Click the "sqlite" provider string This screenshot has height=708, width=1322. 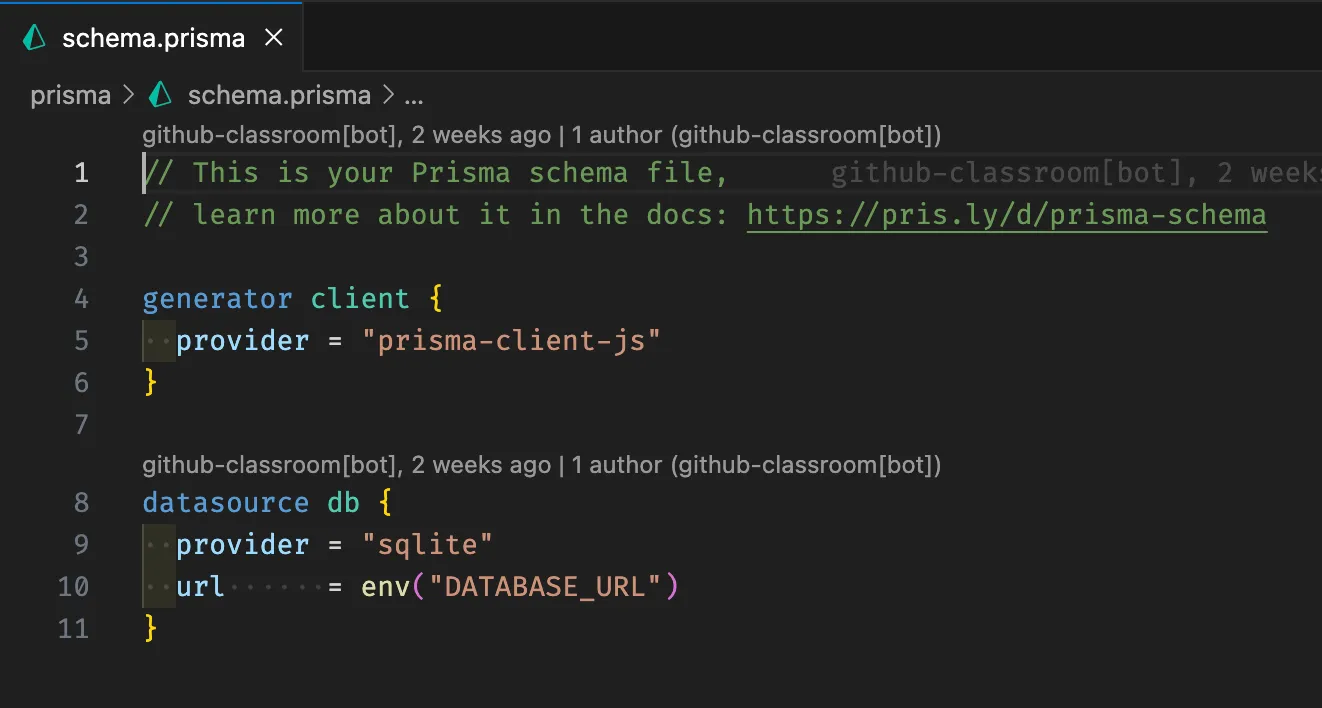coord(428,545)
